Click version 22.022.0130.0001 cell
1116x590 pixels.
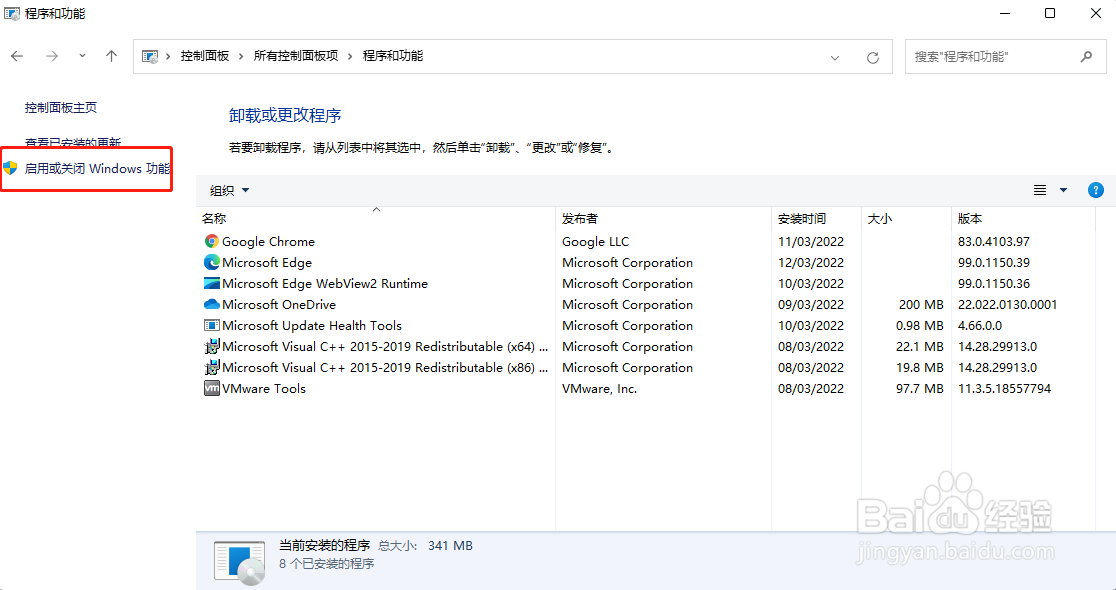coord(1007,305)
